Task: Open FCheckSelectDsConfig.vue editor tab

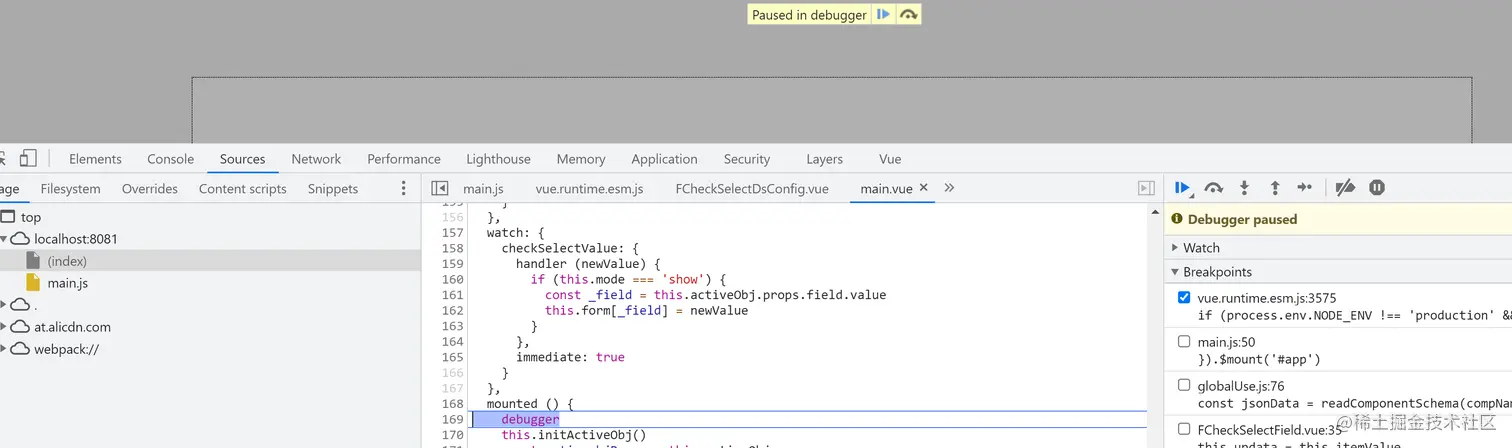Action: [x=752, y=189]
